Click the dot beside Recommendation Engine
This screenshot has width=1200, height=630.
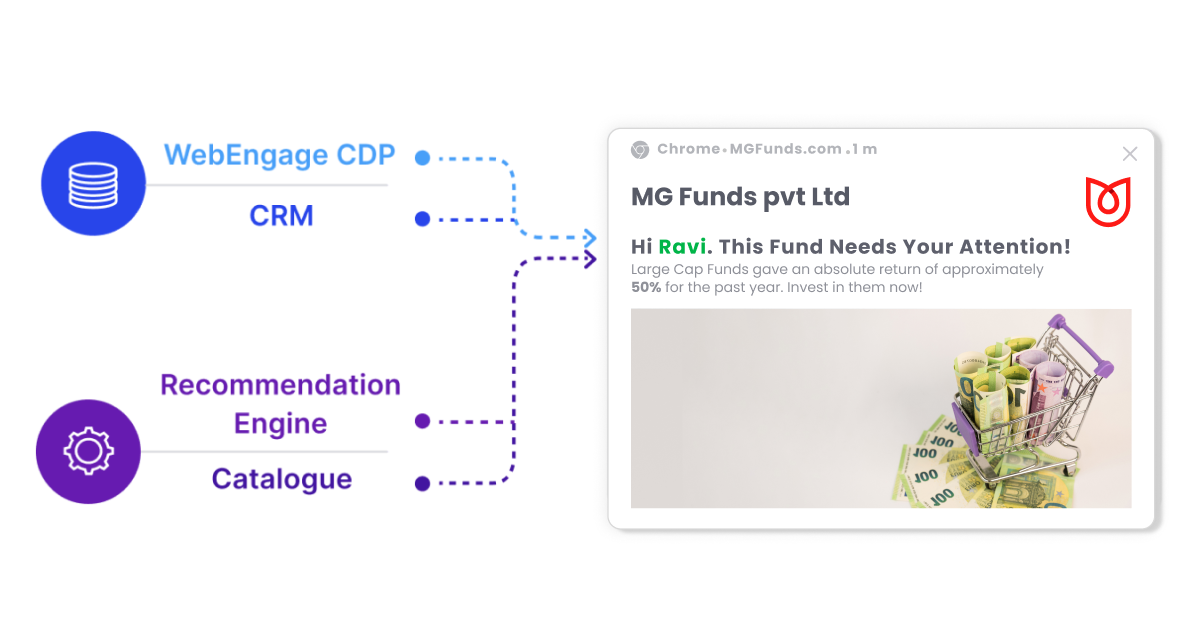click(x=422, y=422)
